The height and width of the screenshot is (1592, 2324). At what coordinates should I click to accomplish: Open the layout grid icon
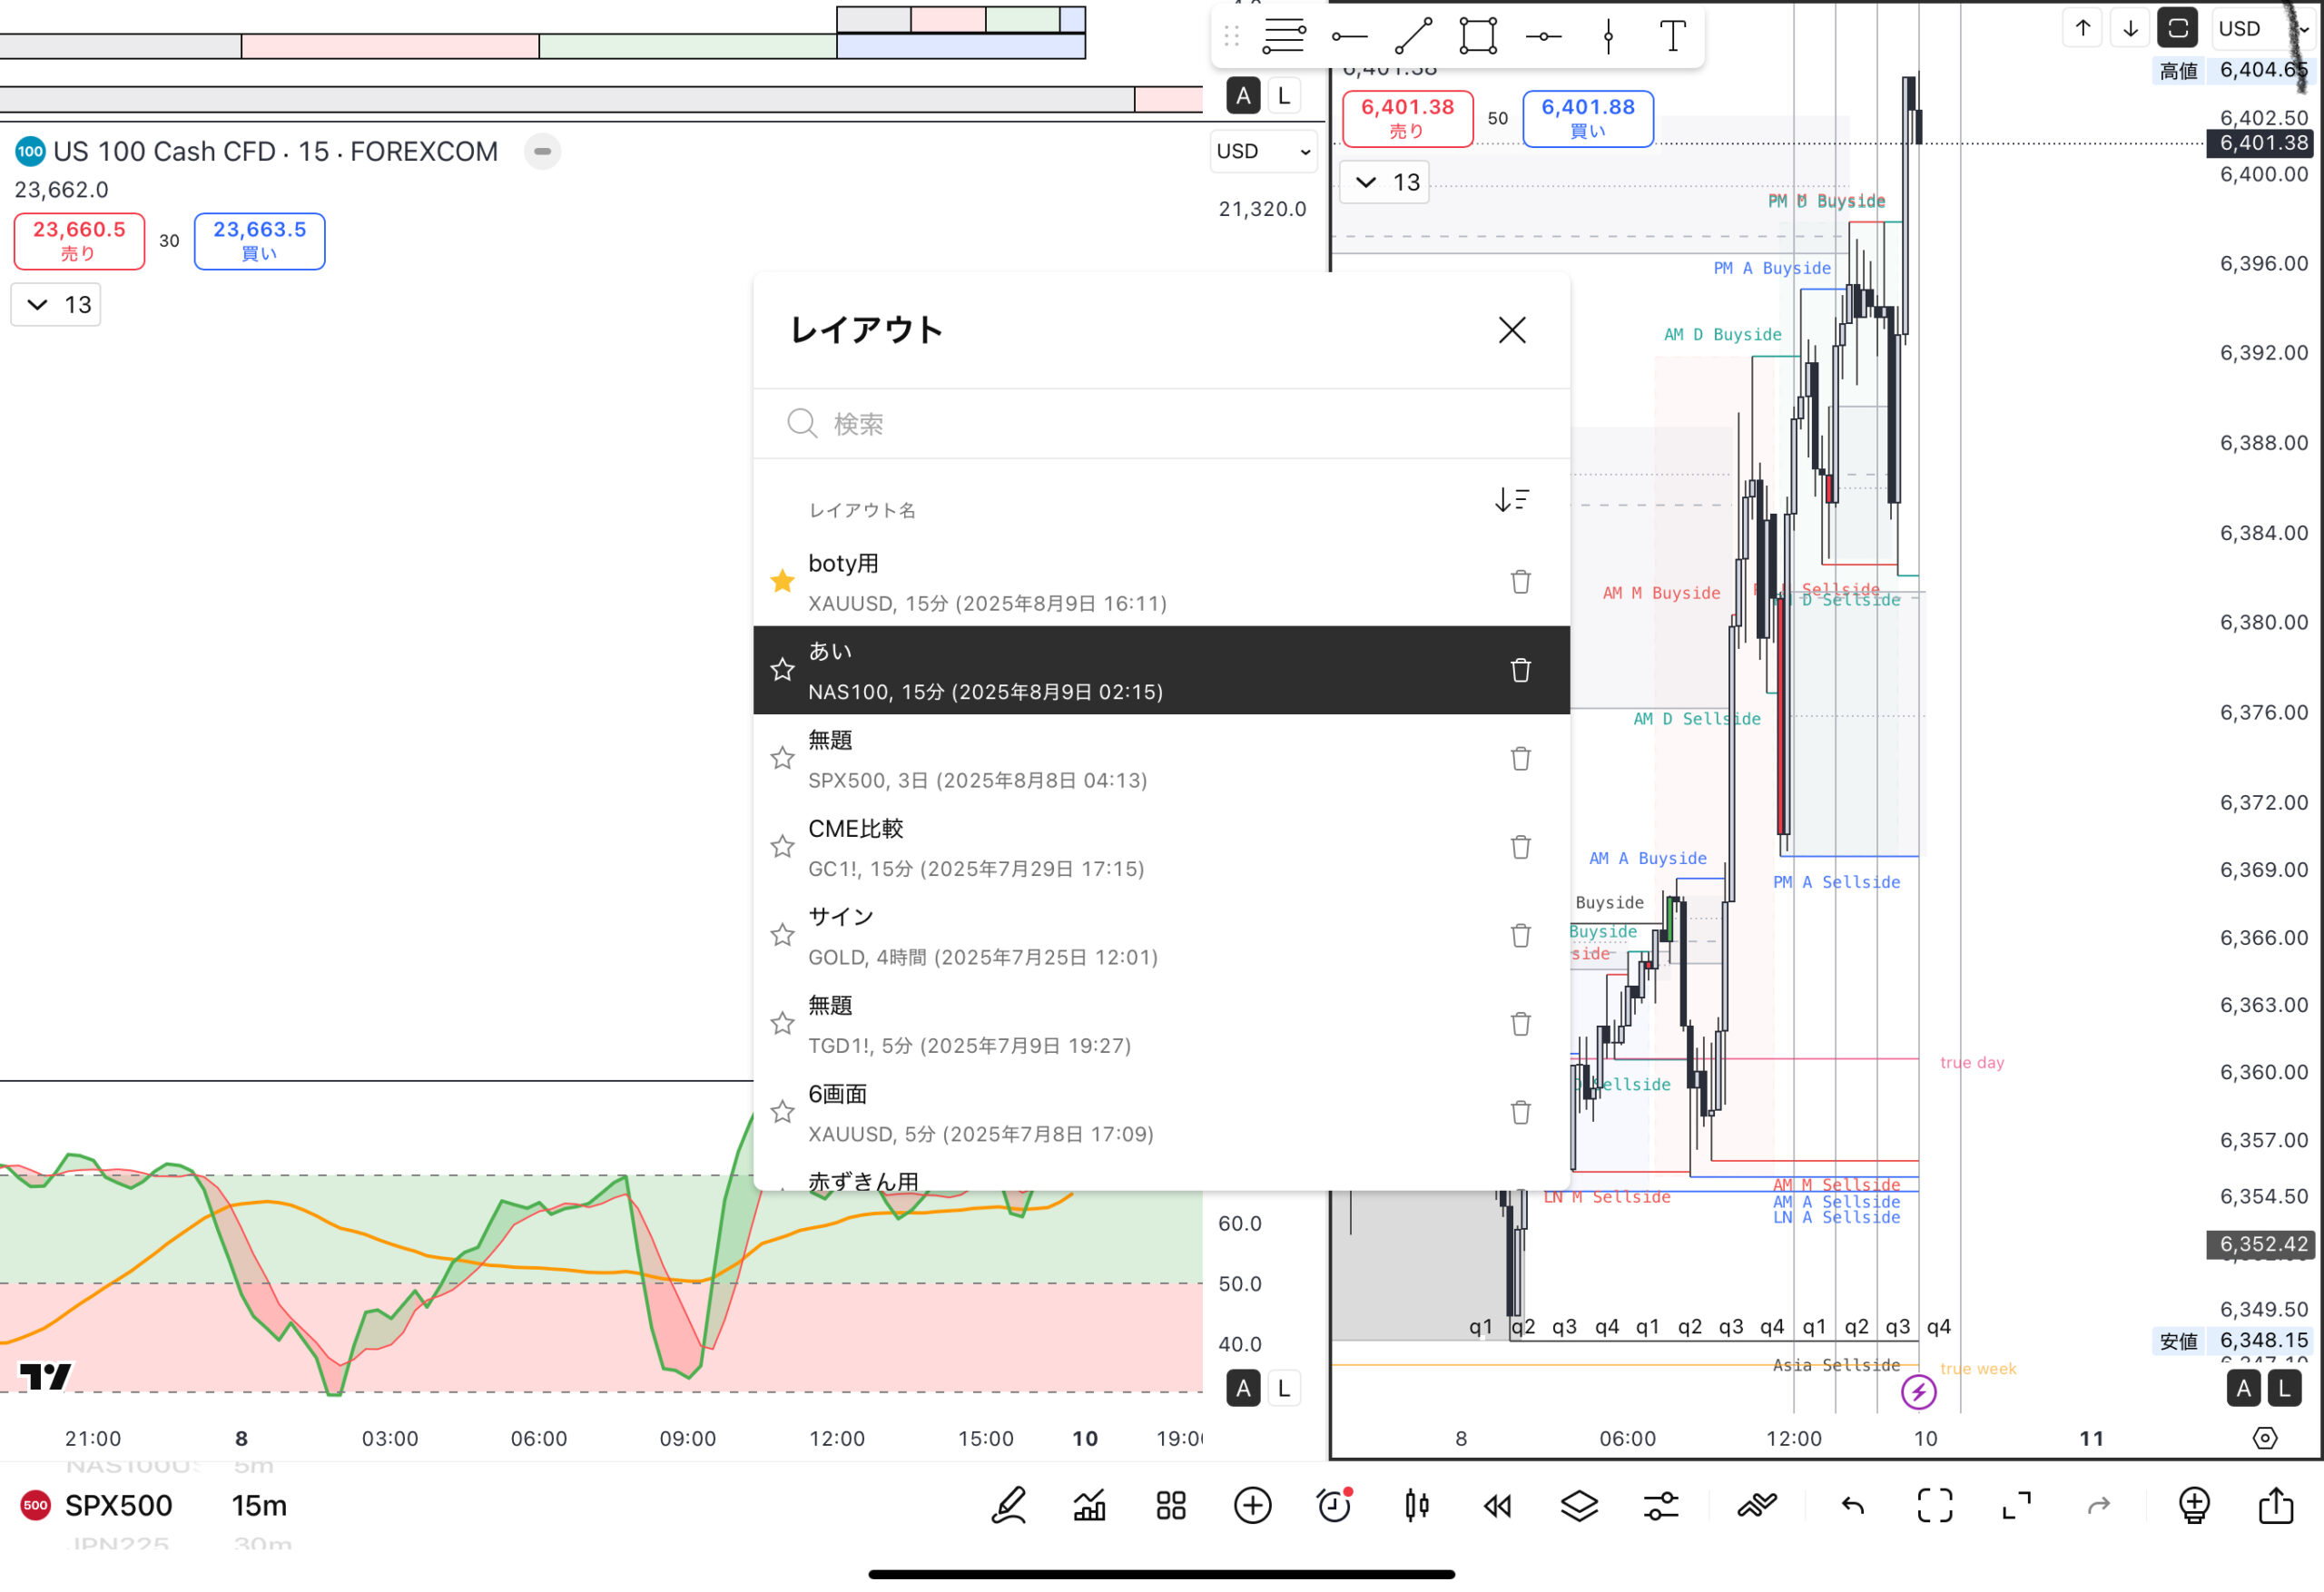coord(1171,1505)
